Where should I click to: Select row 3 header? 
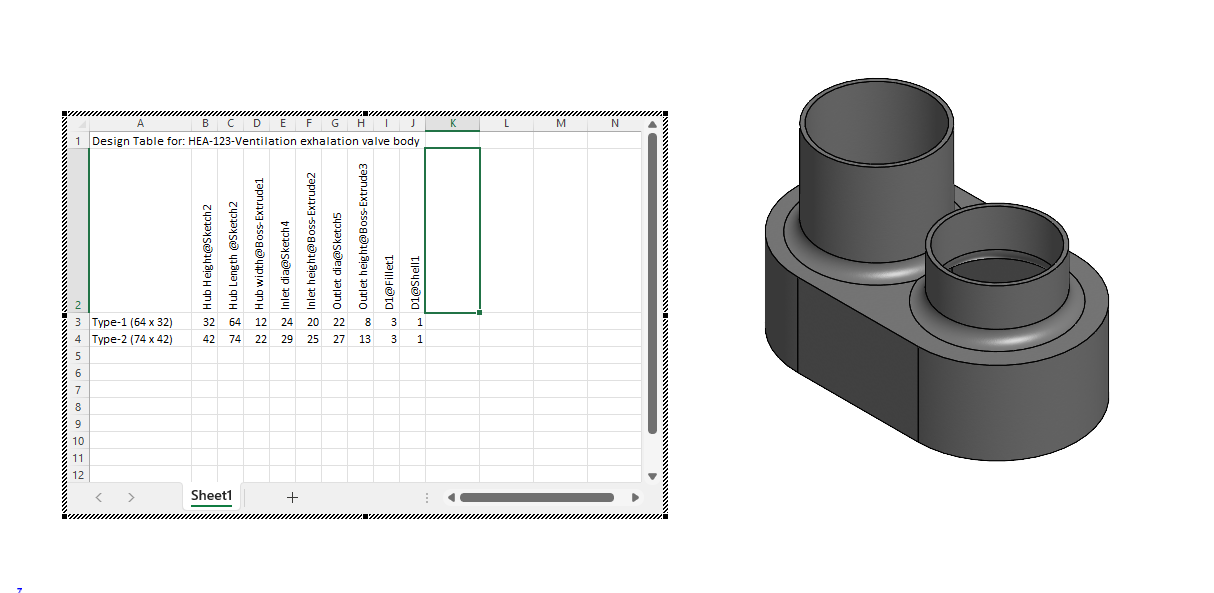click(78, 322)
